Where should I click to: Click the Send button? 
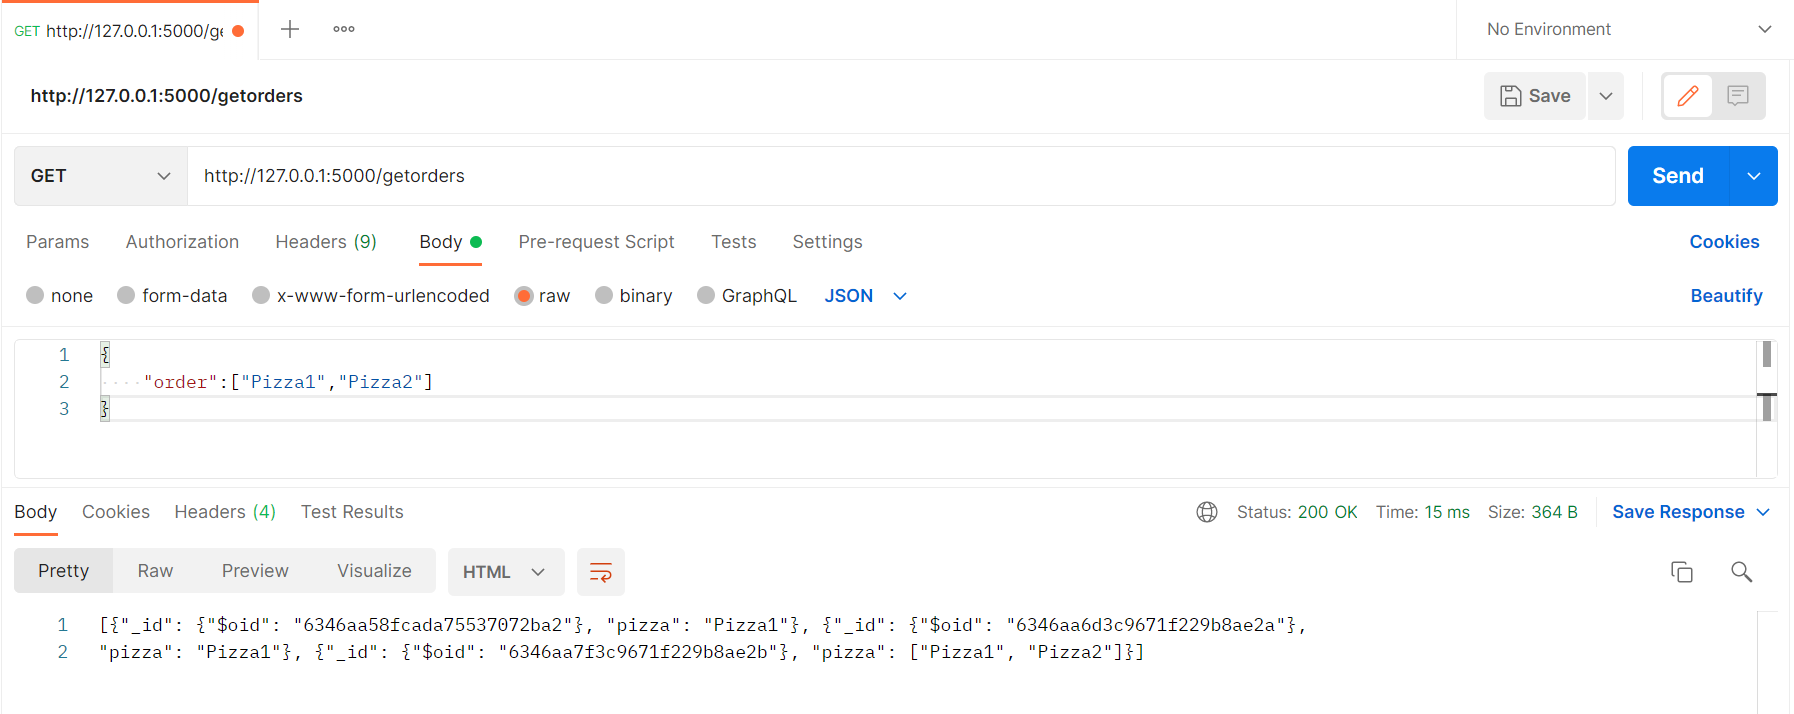click(1677, 175)
